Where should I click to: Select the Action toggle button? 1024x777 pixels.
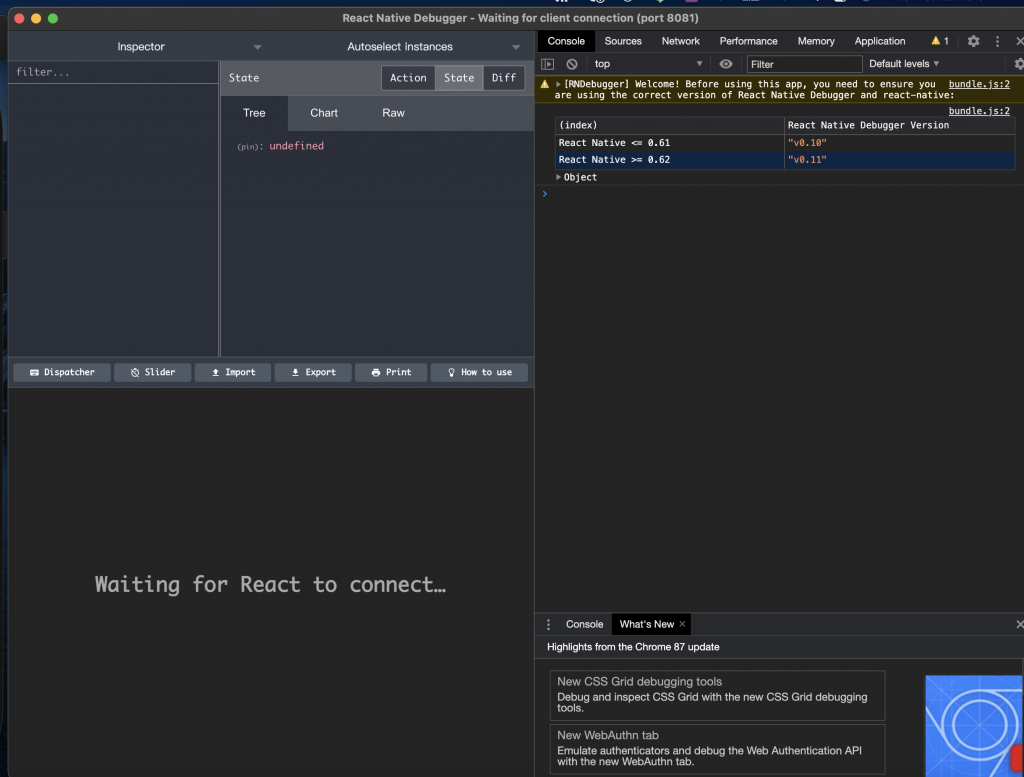click(408, 78)
